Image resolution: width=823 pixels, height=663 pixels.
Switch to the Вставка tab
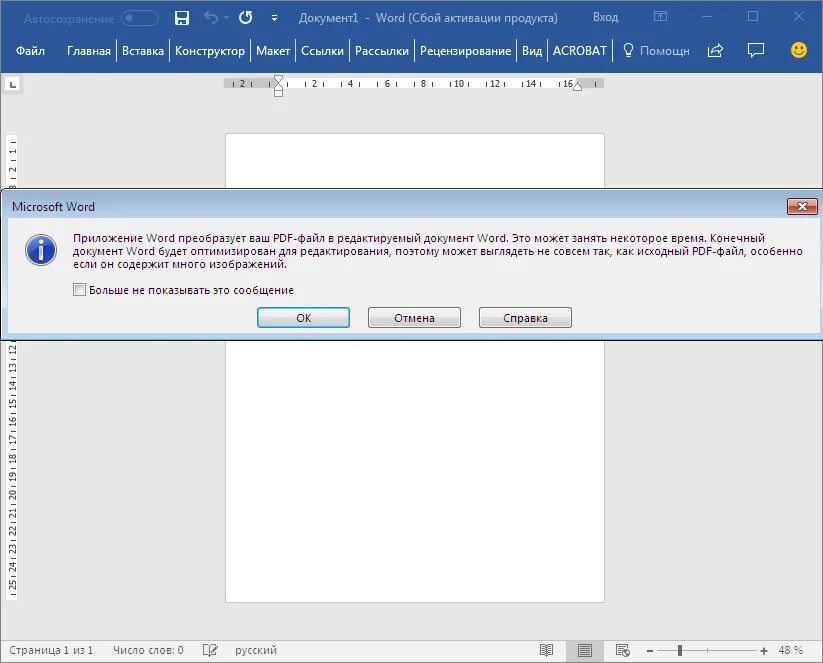tap(143, 51)
